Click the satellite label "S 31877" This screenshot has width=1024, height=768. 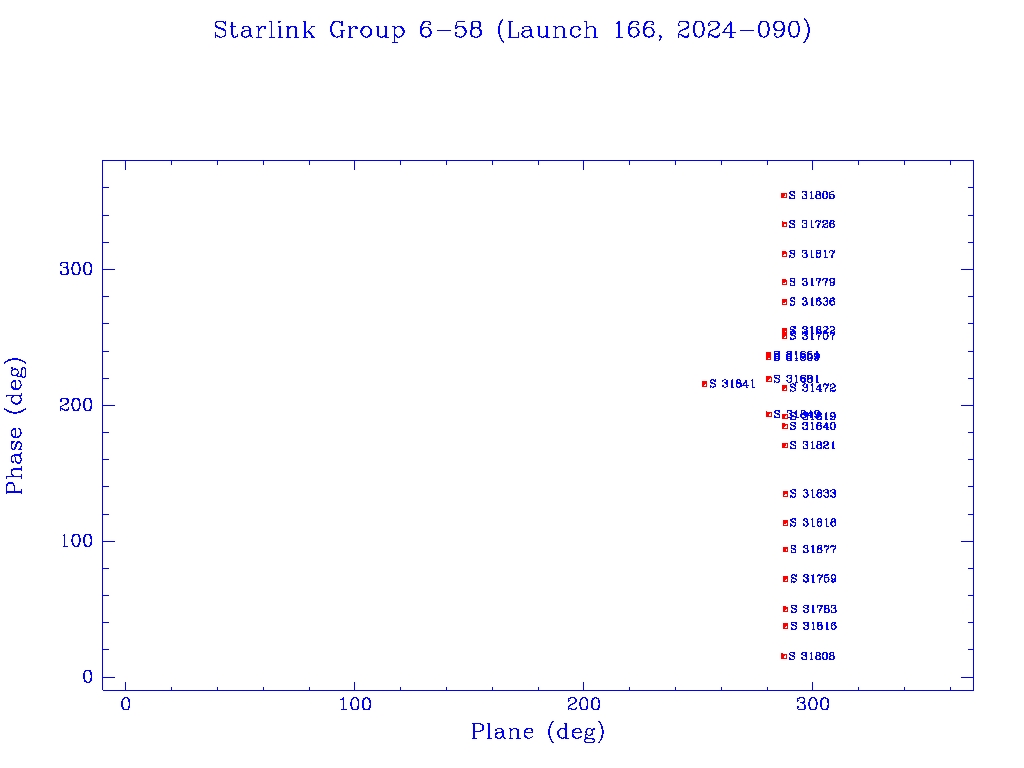[814, 549]
